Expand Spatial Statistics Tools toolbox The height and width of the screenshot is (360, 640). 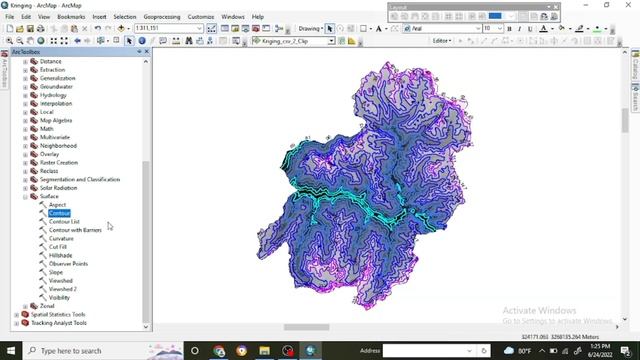(x=17, y=315)
